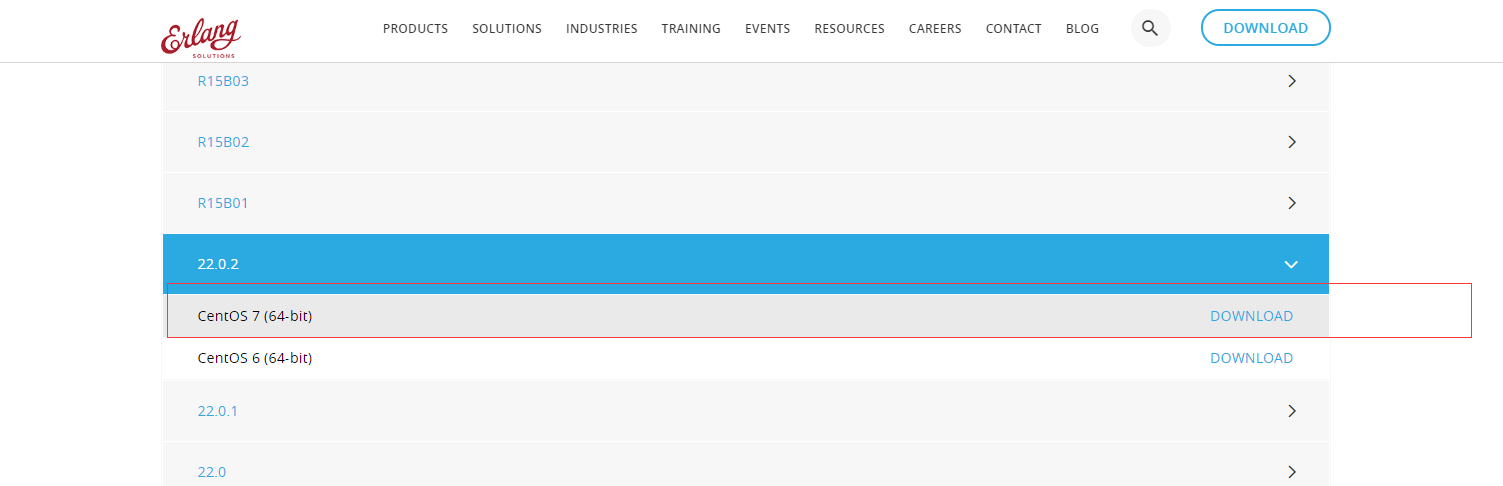Expand the 22.0.1 row chevron
Image resolution: width=1503 pixels, height=486 pixels.
click(x=1291, y=411)
